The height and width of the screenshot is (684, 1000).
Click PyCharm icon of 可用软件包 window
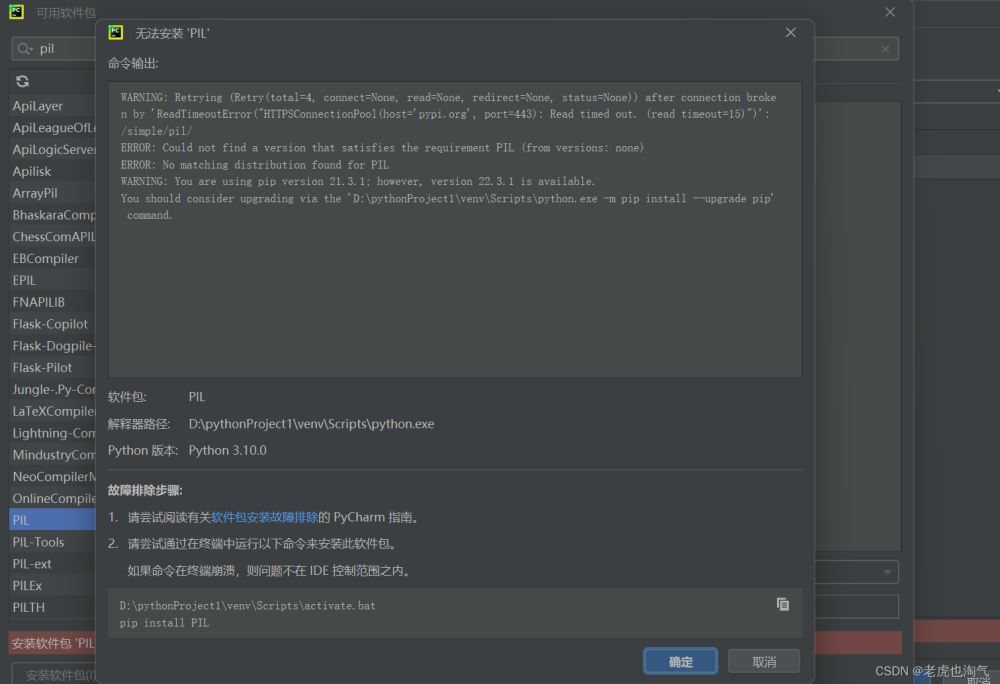click(x=17, y=12)
